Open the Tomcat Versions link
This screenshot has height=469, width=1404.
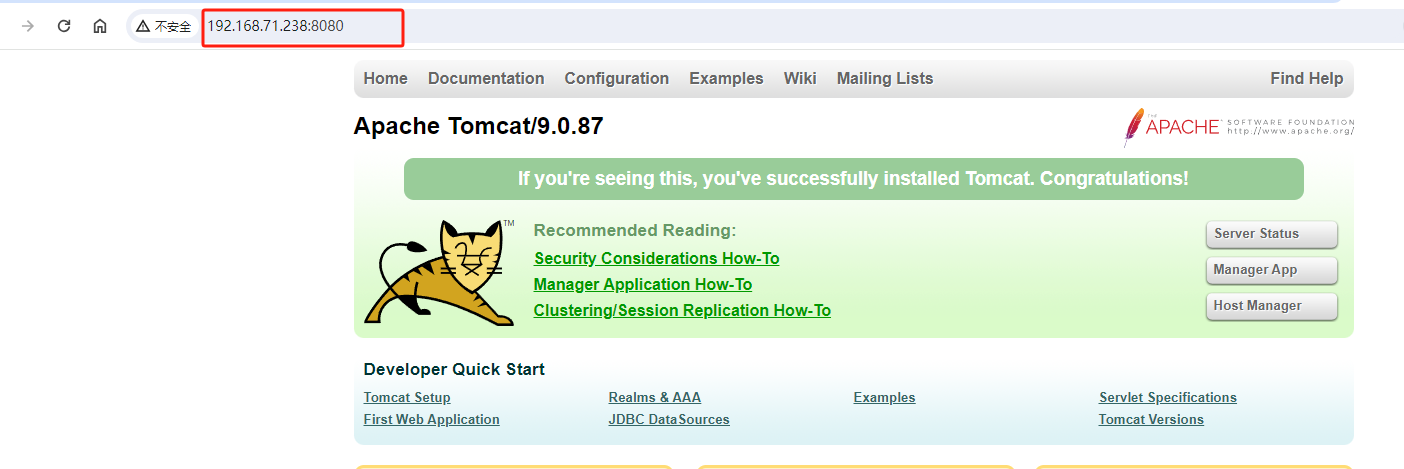1151,420
